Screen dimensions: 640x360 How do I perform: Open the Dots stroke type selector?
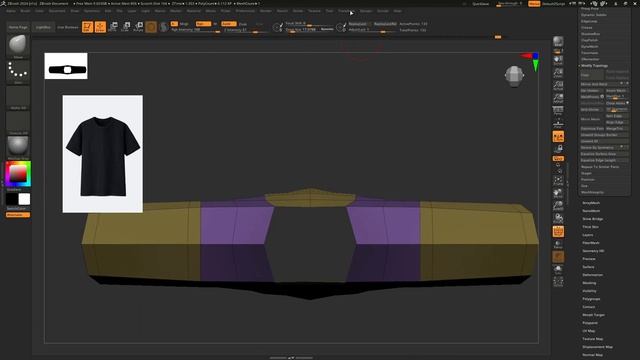click(18, 71)
